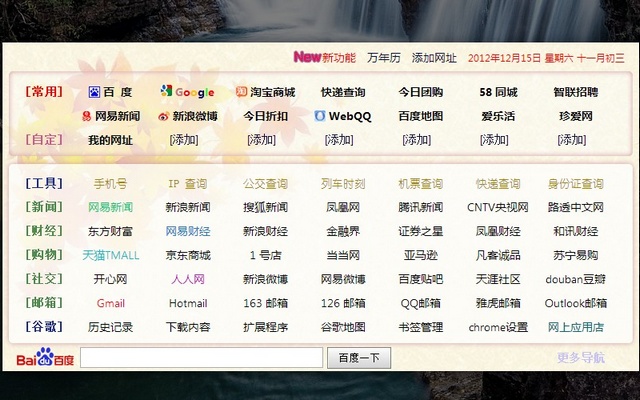Open 快递查询 in the 常用 row
This screenshot has height=400, width=640.
coord(343,92)
